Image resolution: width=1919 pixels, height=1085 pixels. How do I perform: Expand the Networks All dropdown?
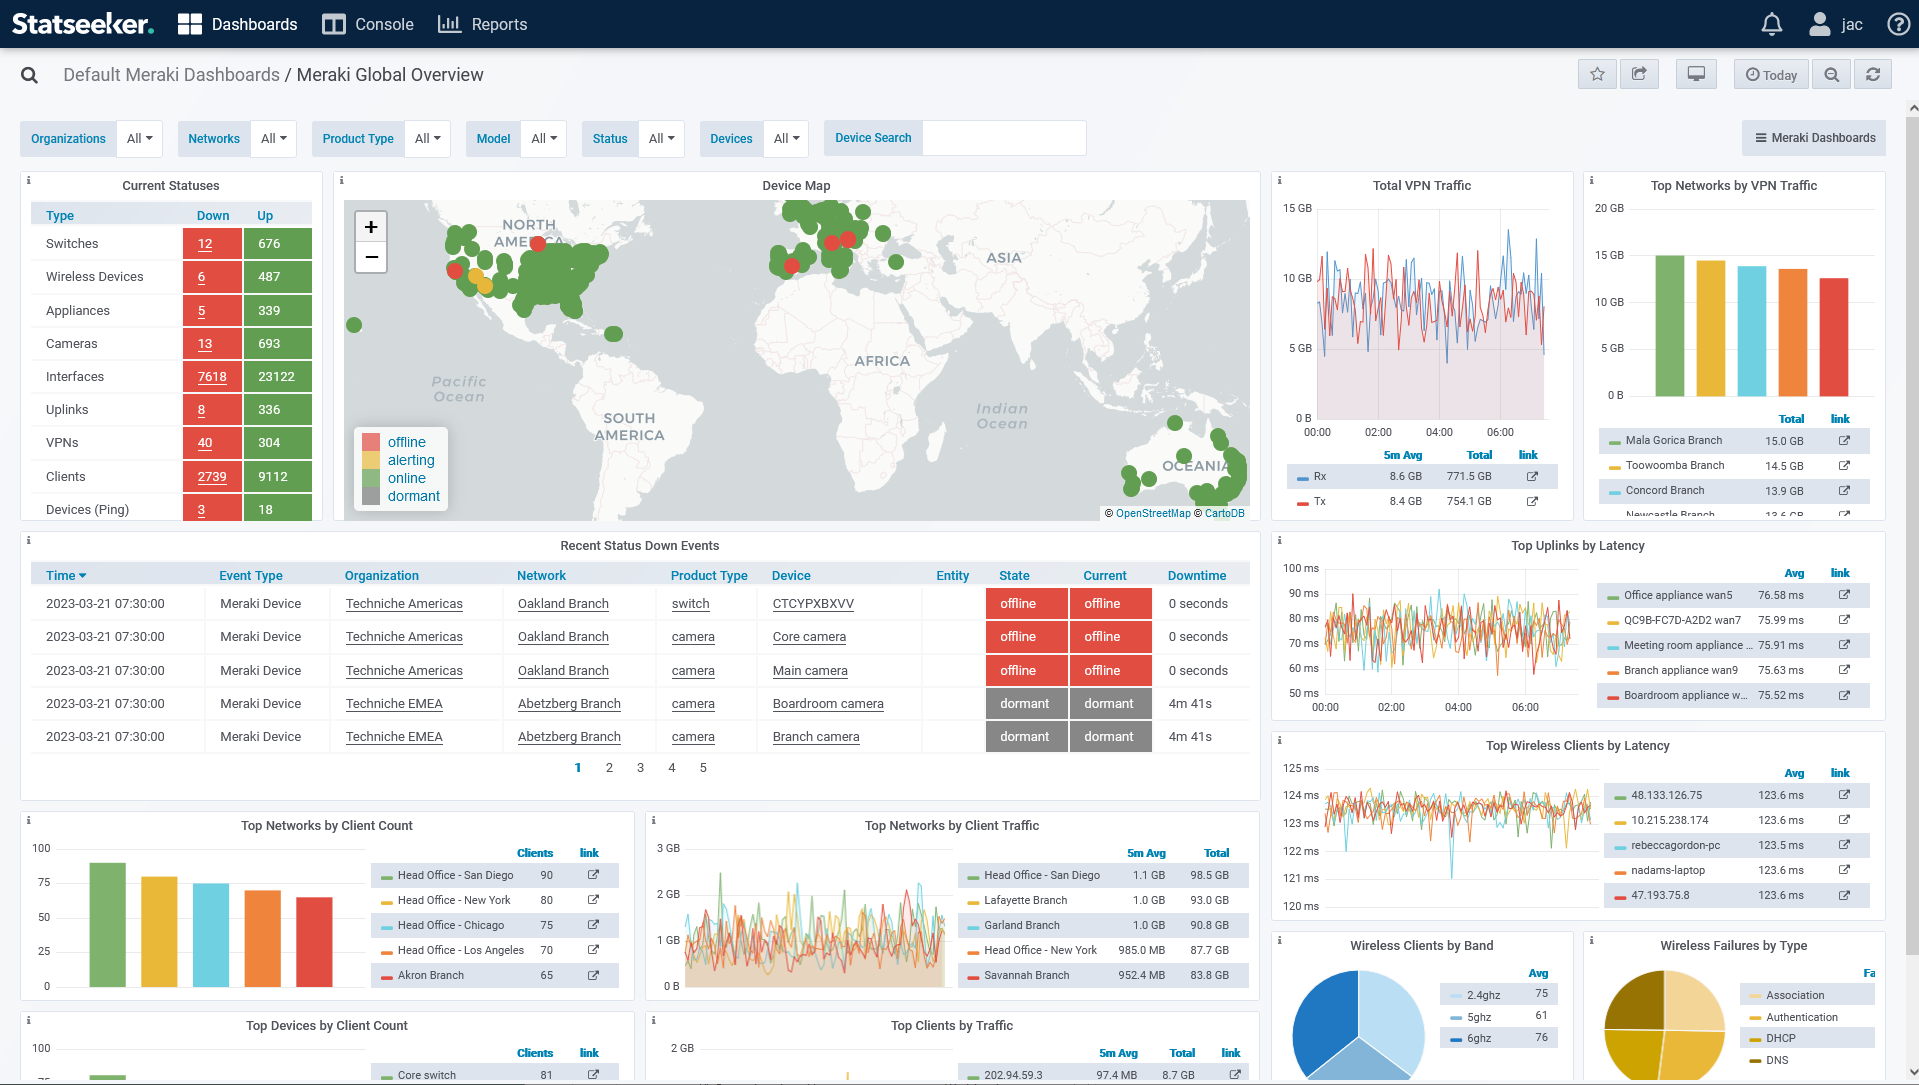coord(274,138)
